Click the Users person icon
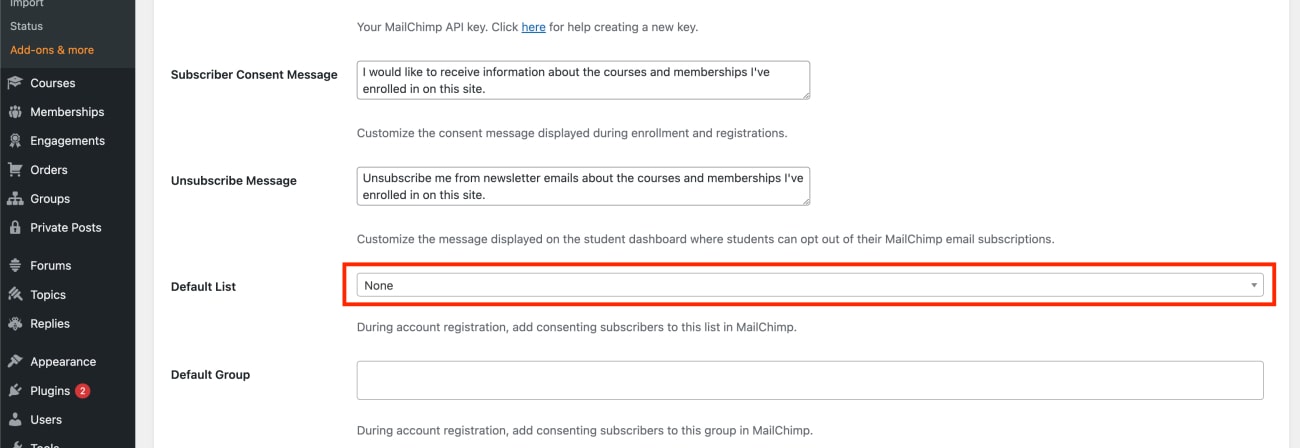Screen dimensions: 1300x448 click(15, 420)
